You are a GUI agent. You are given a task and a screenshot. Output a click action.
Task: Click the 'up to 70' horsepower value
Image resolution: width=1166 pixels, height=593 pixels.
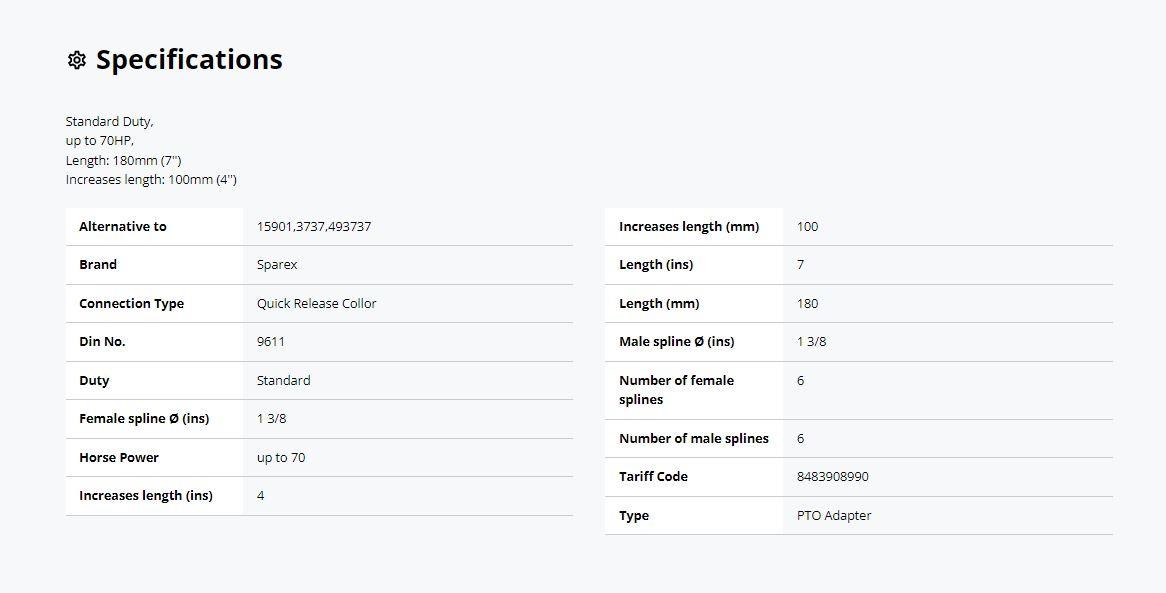click(x=280, y=458)
